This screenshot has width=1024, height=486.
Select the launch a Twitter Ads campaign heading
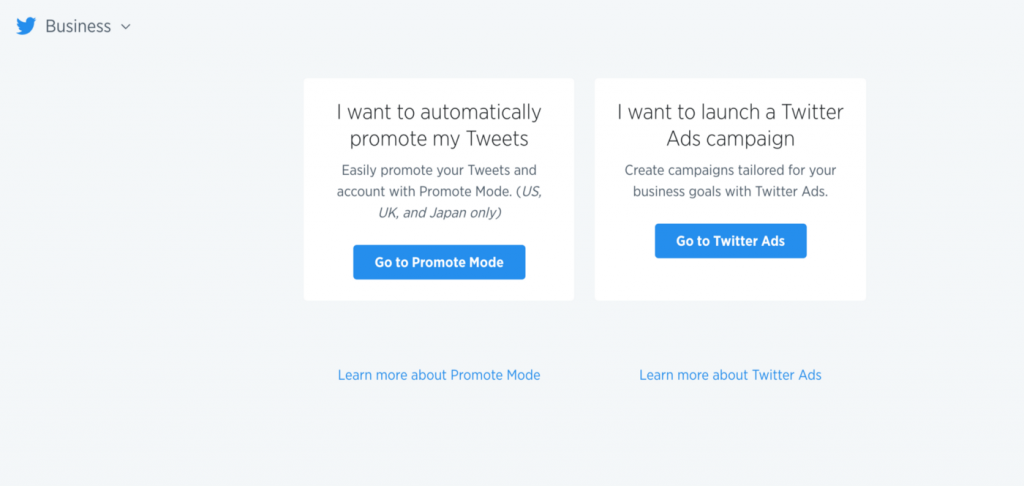pos(730,125)
